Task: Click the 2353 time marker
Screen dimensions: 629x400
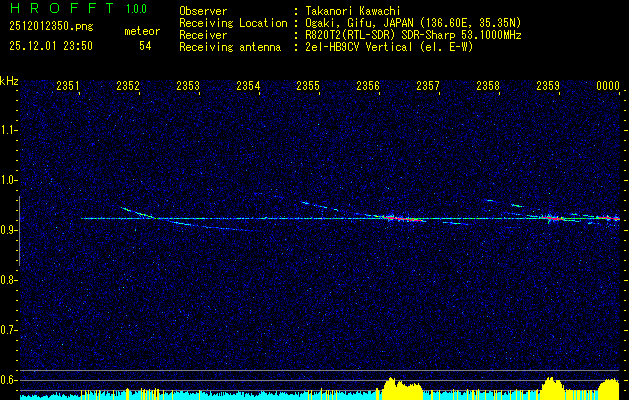Action: point(188,85)
